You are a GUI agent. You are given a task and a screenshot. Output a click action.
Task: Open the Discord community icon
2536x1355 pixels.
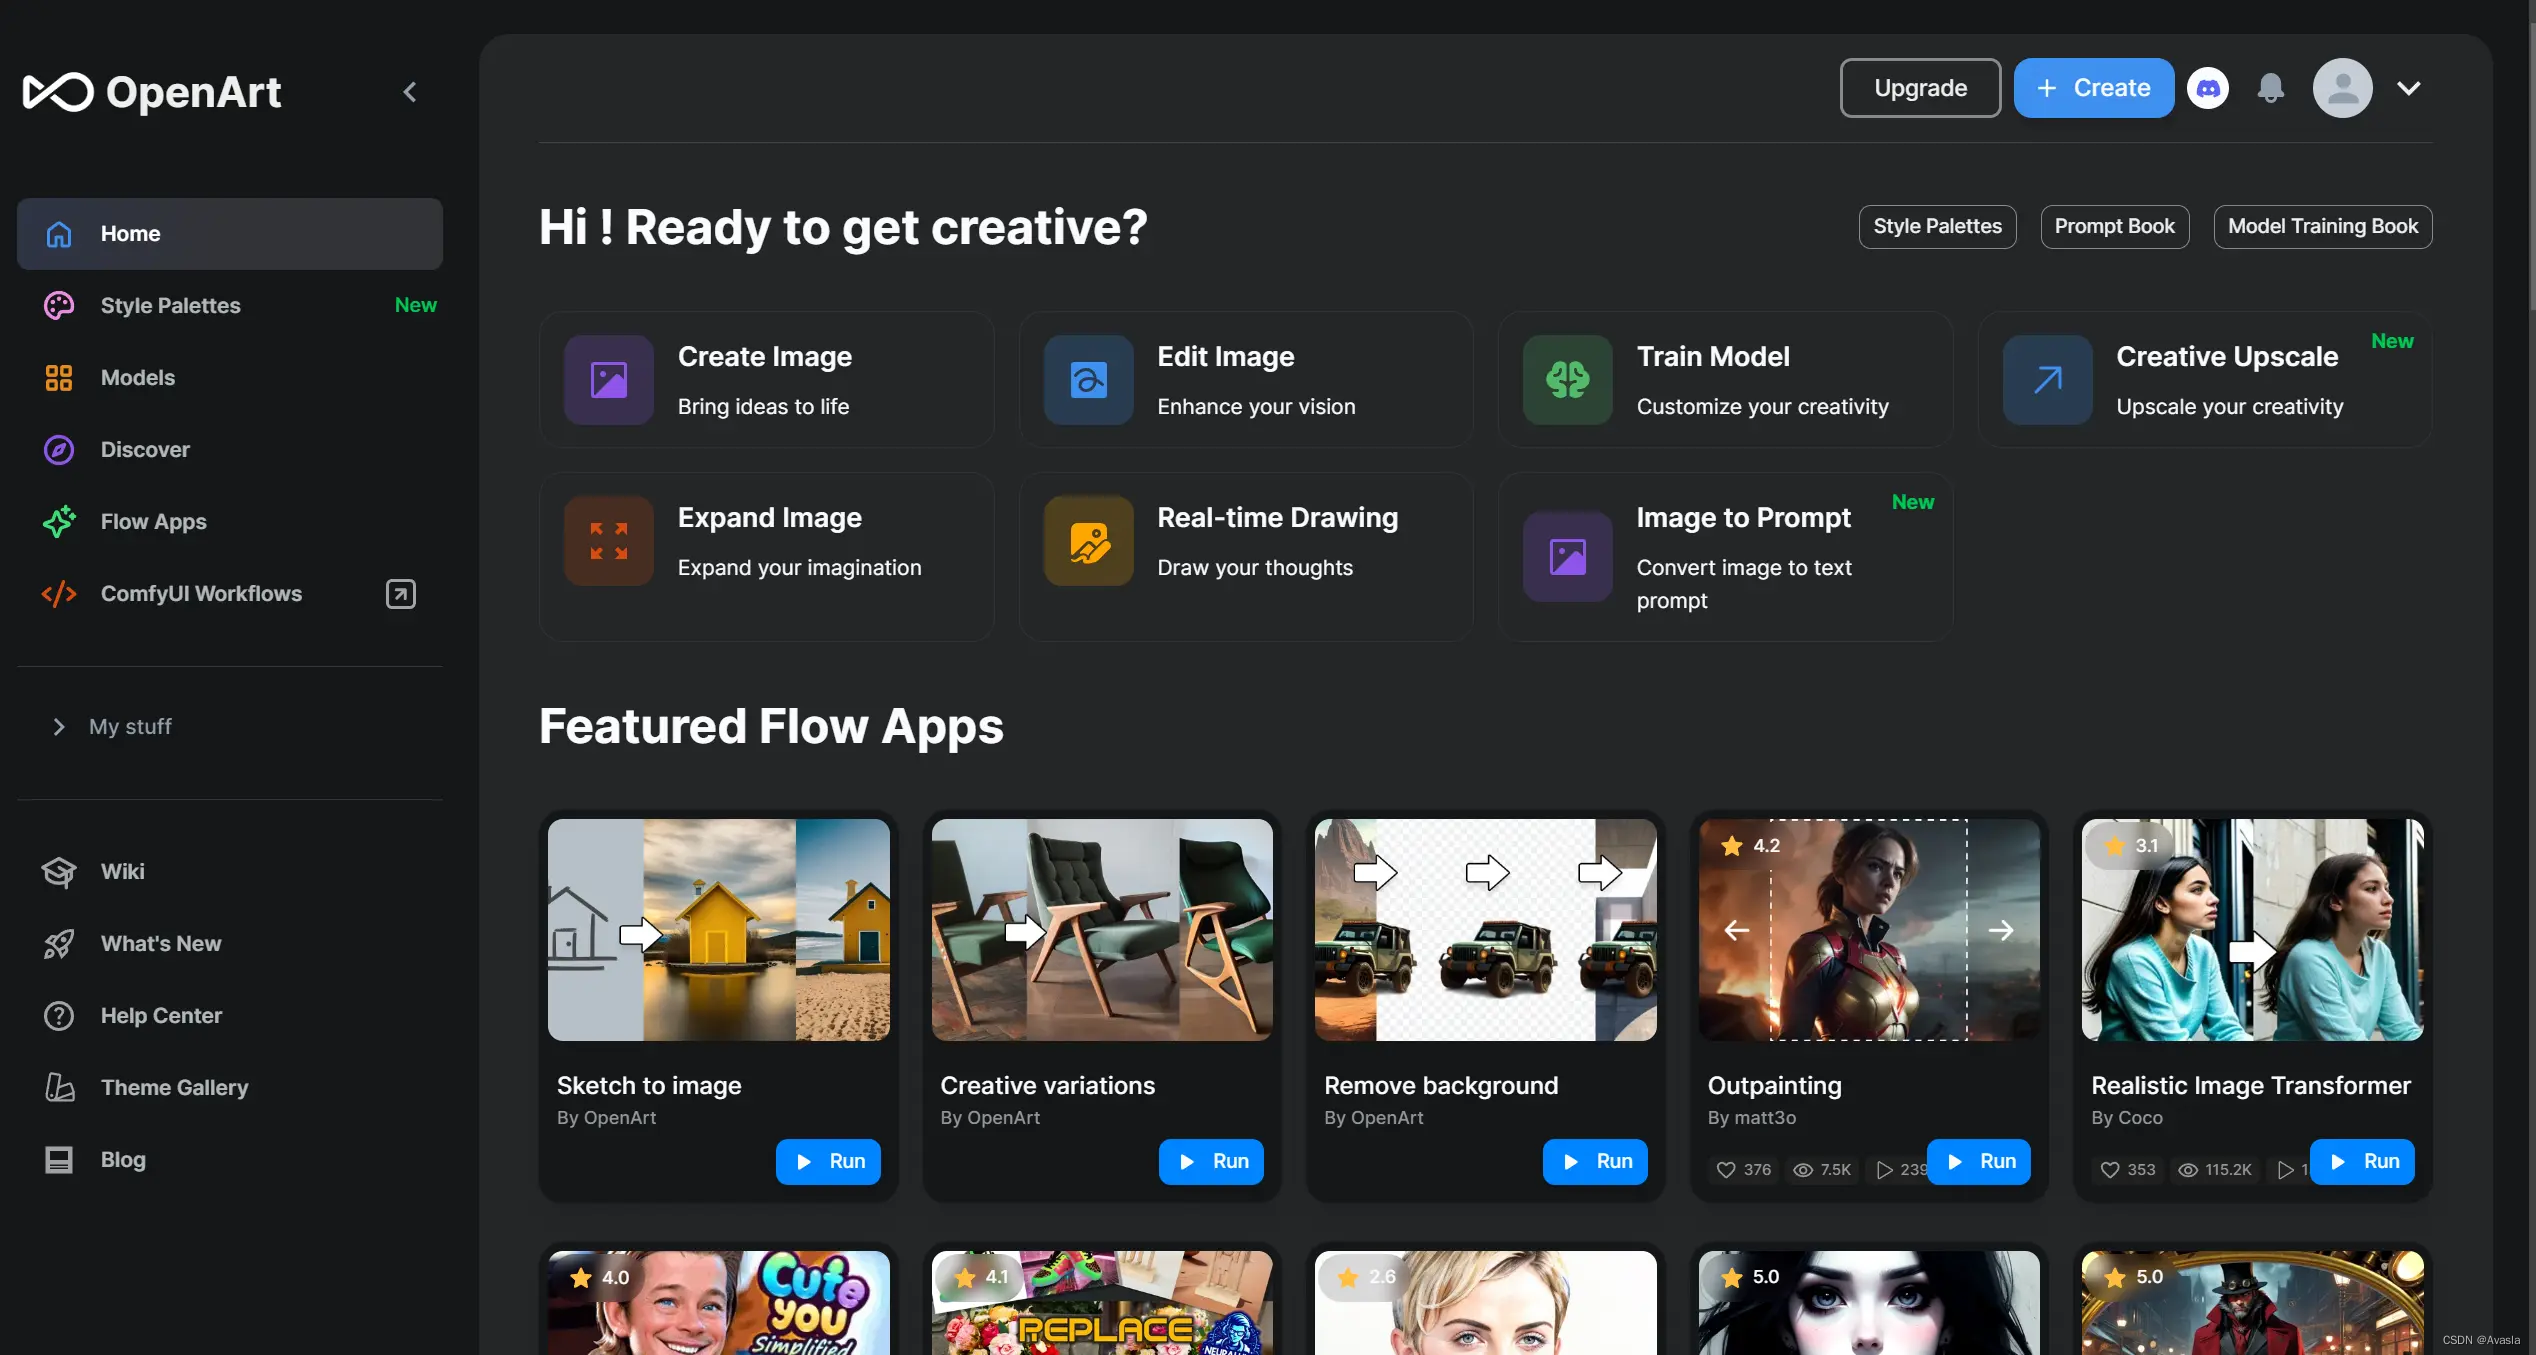[x=2208, y=88]
